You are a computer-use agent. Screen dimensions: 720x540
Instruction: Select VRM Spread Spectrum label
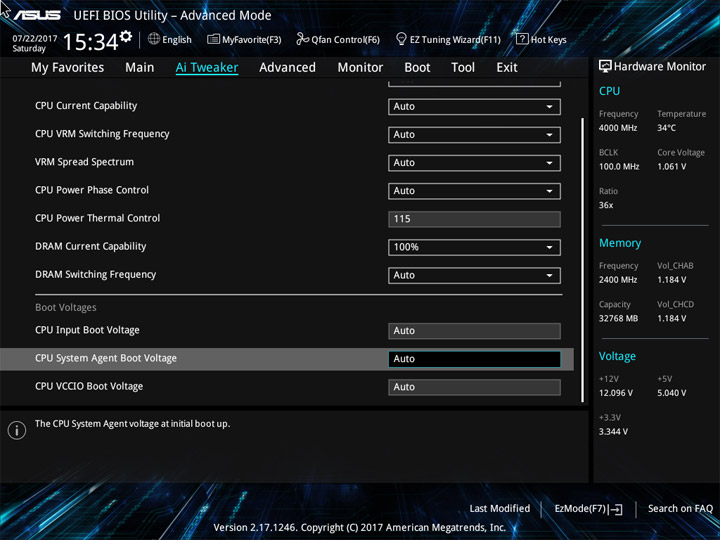84,162
